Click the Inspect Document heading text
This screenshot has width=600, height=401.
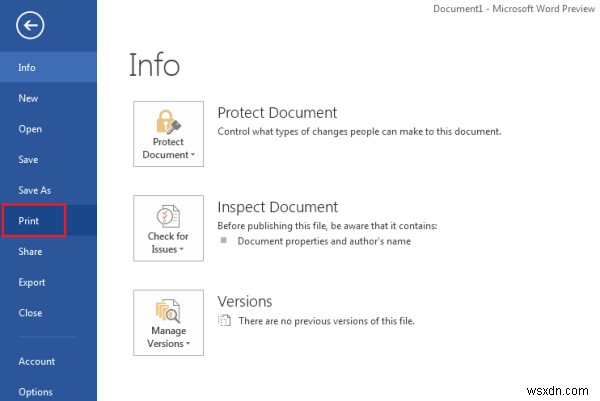coord(277,207)
